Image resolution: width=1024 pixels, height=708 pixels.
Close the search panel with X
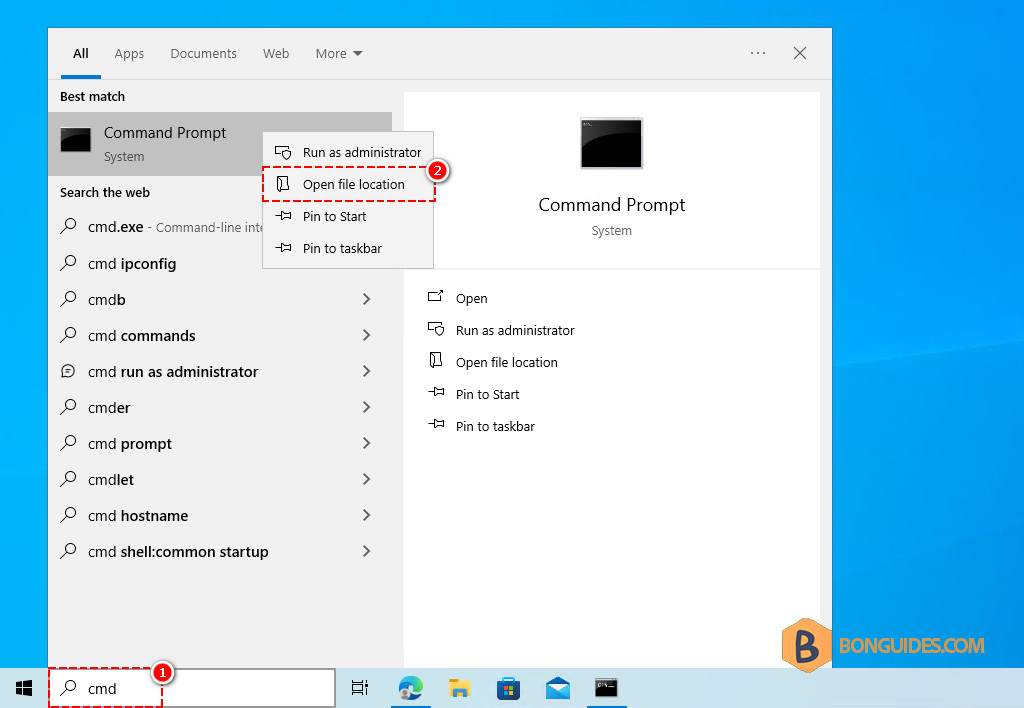(800, 53)
